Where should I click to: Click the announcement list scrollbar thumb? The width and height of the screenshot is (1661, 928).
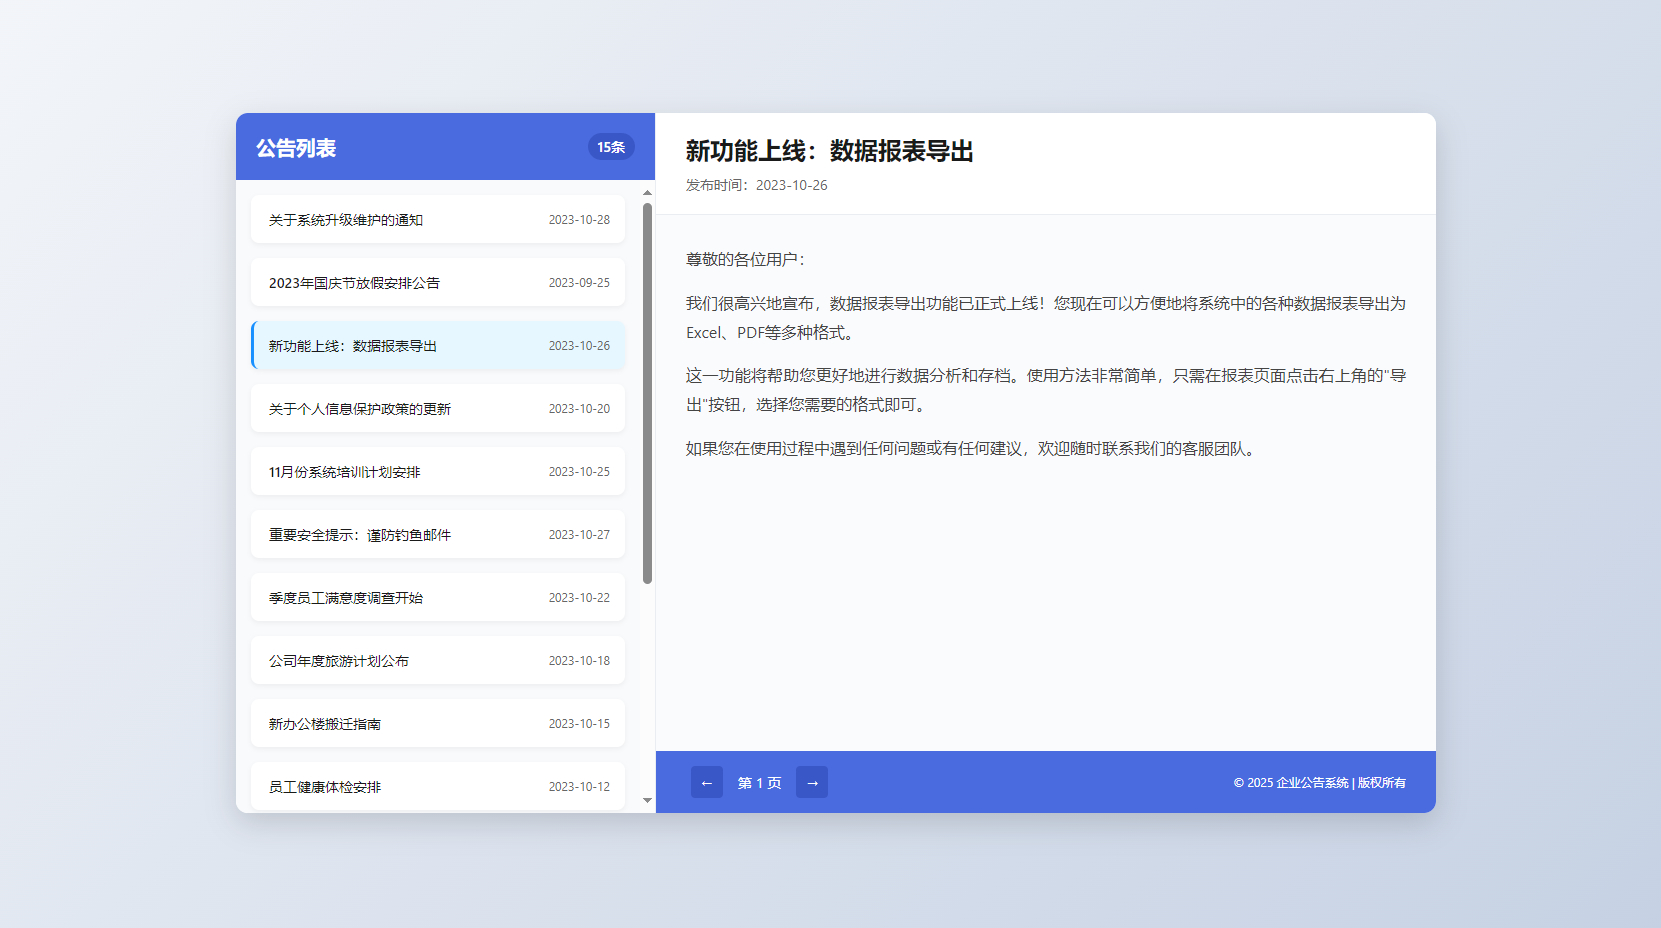point(647,393)
